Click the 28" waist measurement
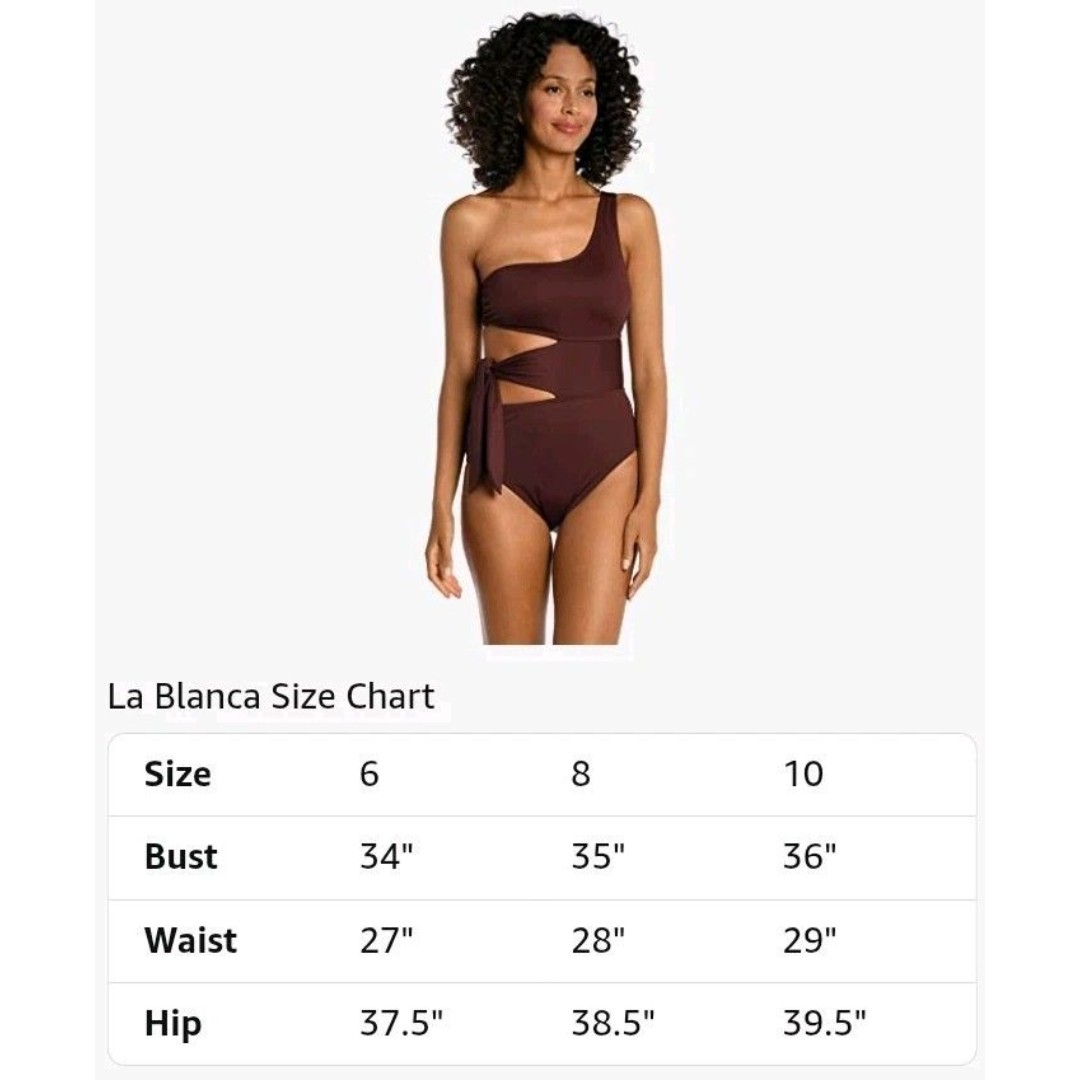 click(598, 940)
